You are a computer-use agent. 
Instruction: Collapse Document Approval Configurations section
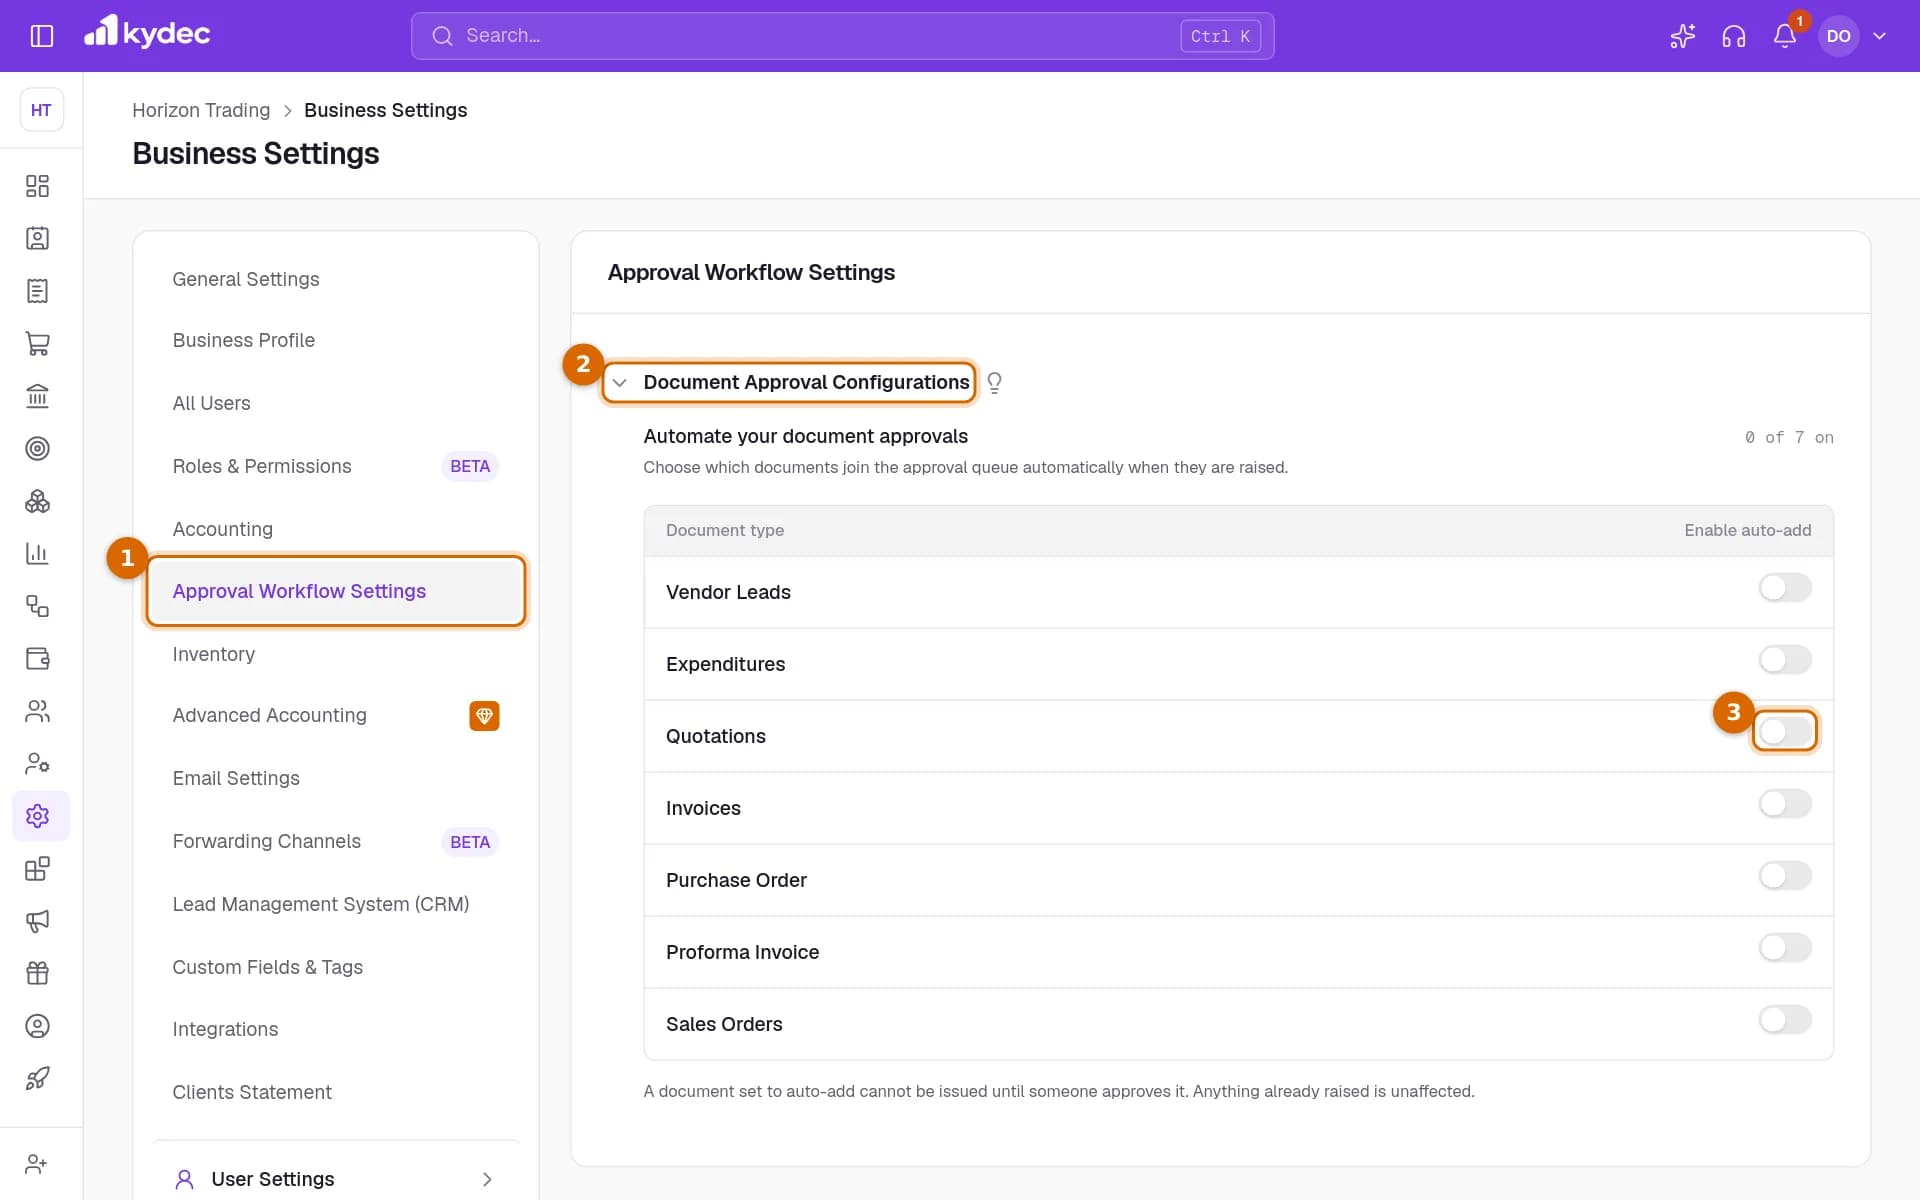coord(619,383)
